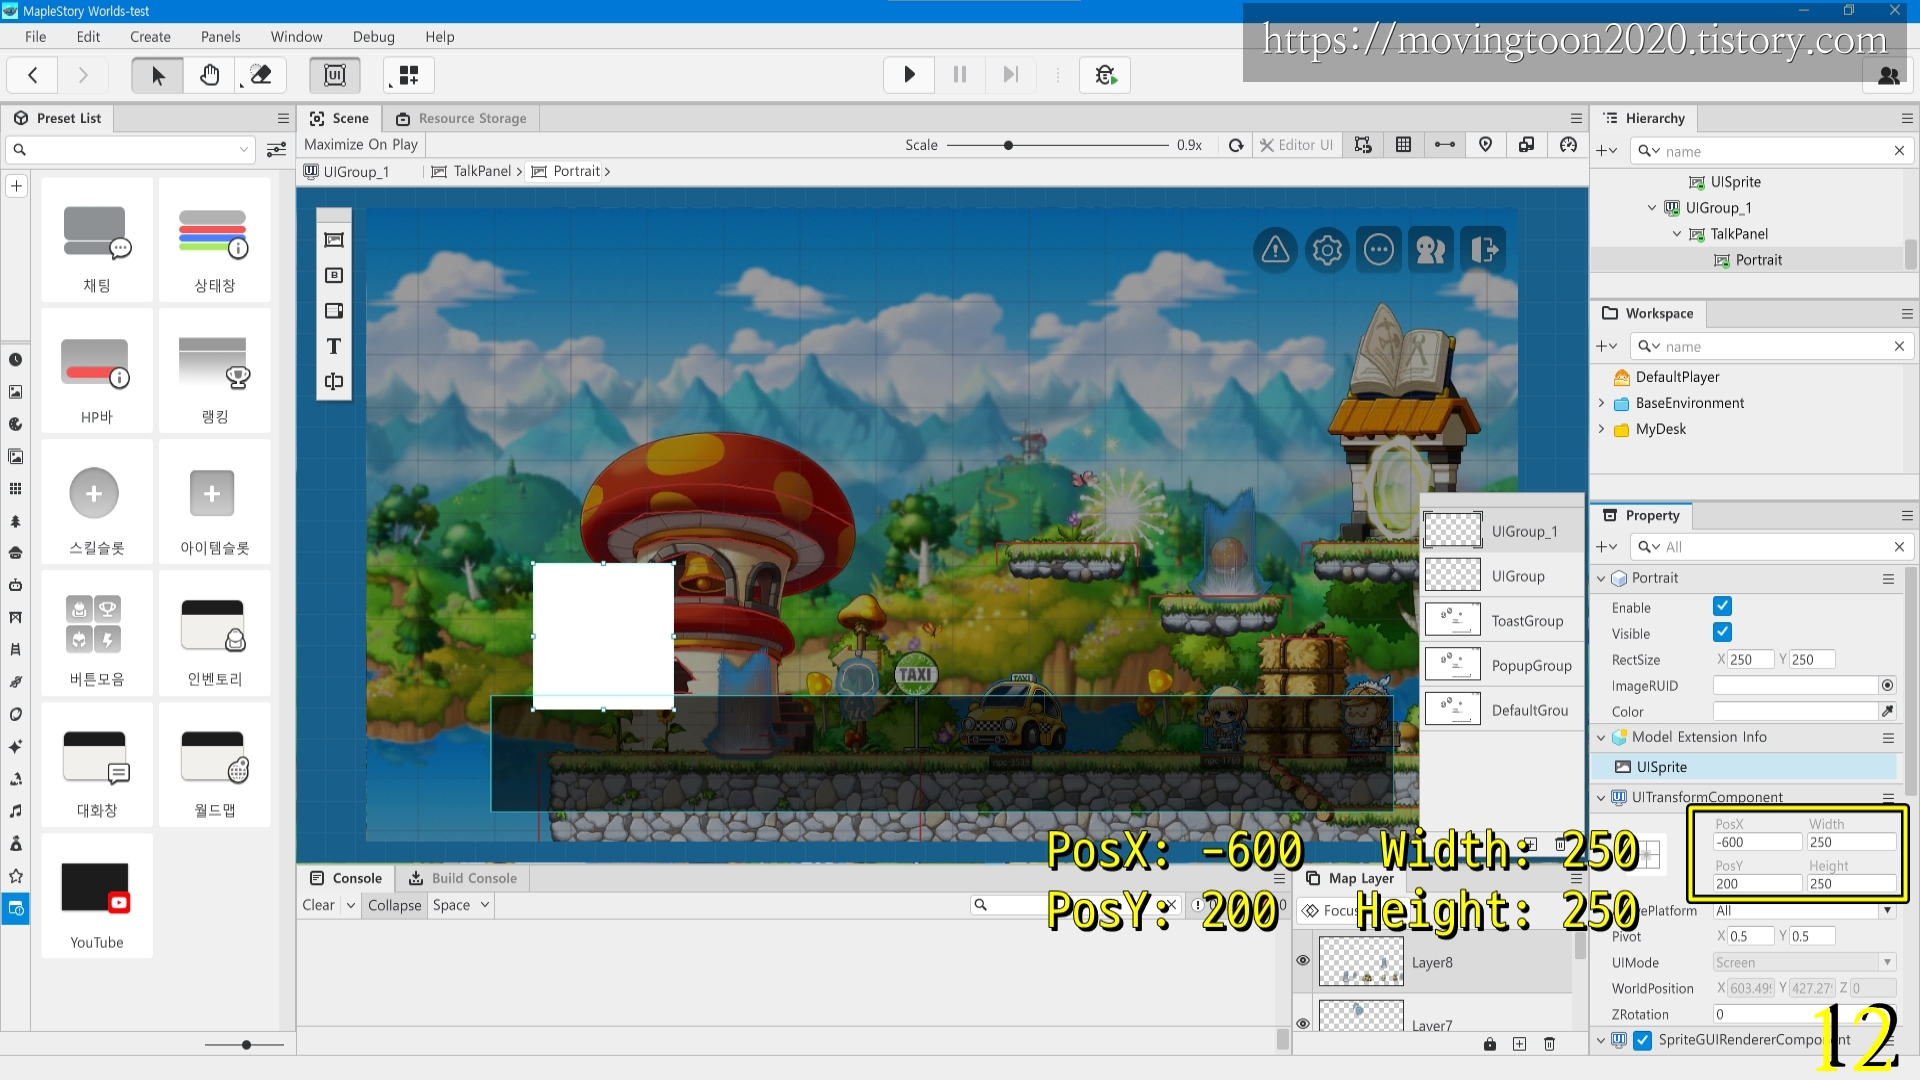This screenshot has height=1080, width=1920.
Task: Pick color with the eyedropper icon
Action: [x=1887, y=711]
